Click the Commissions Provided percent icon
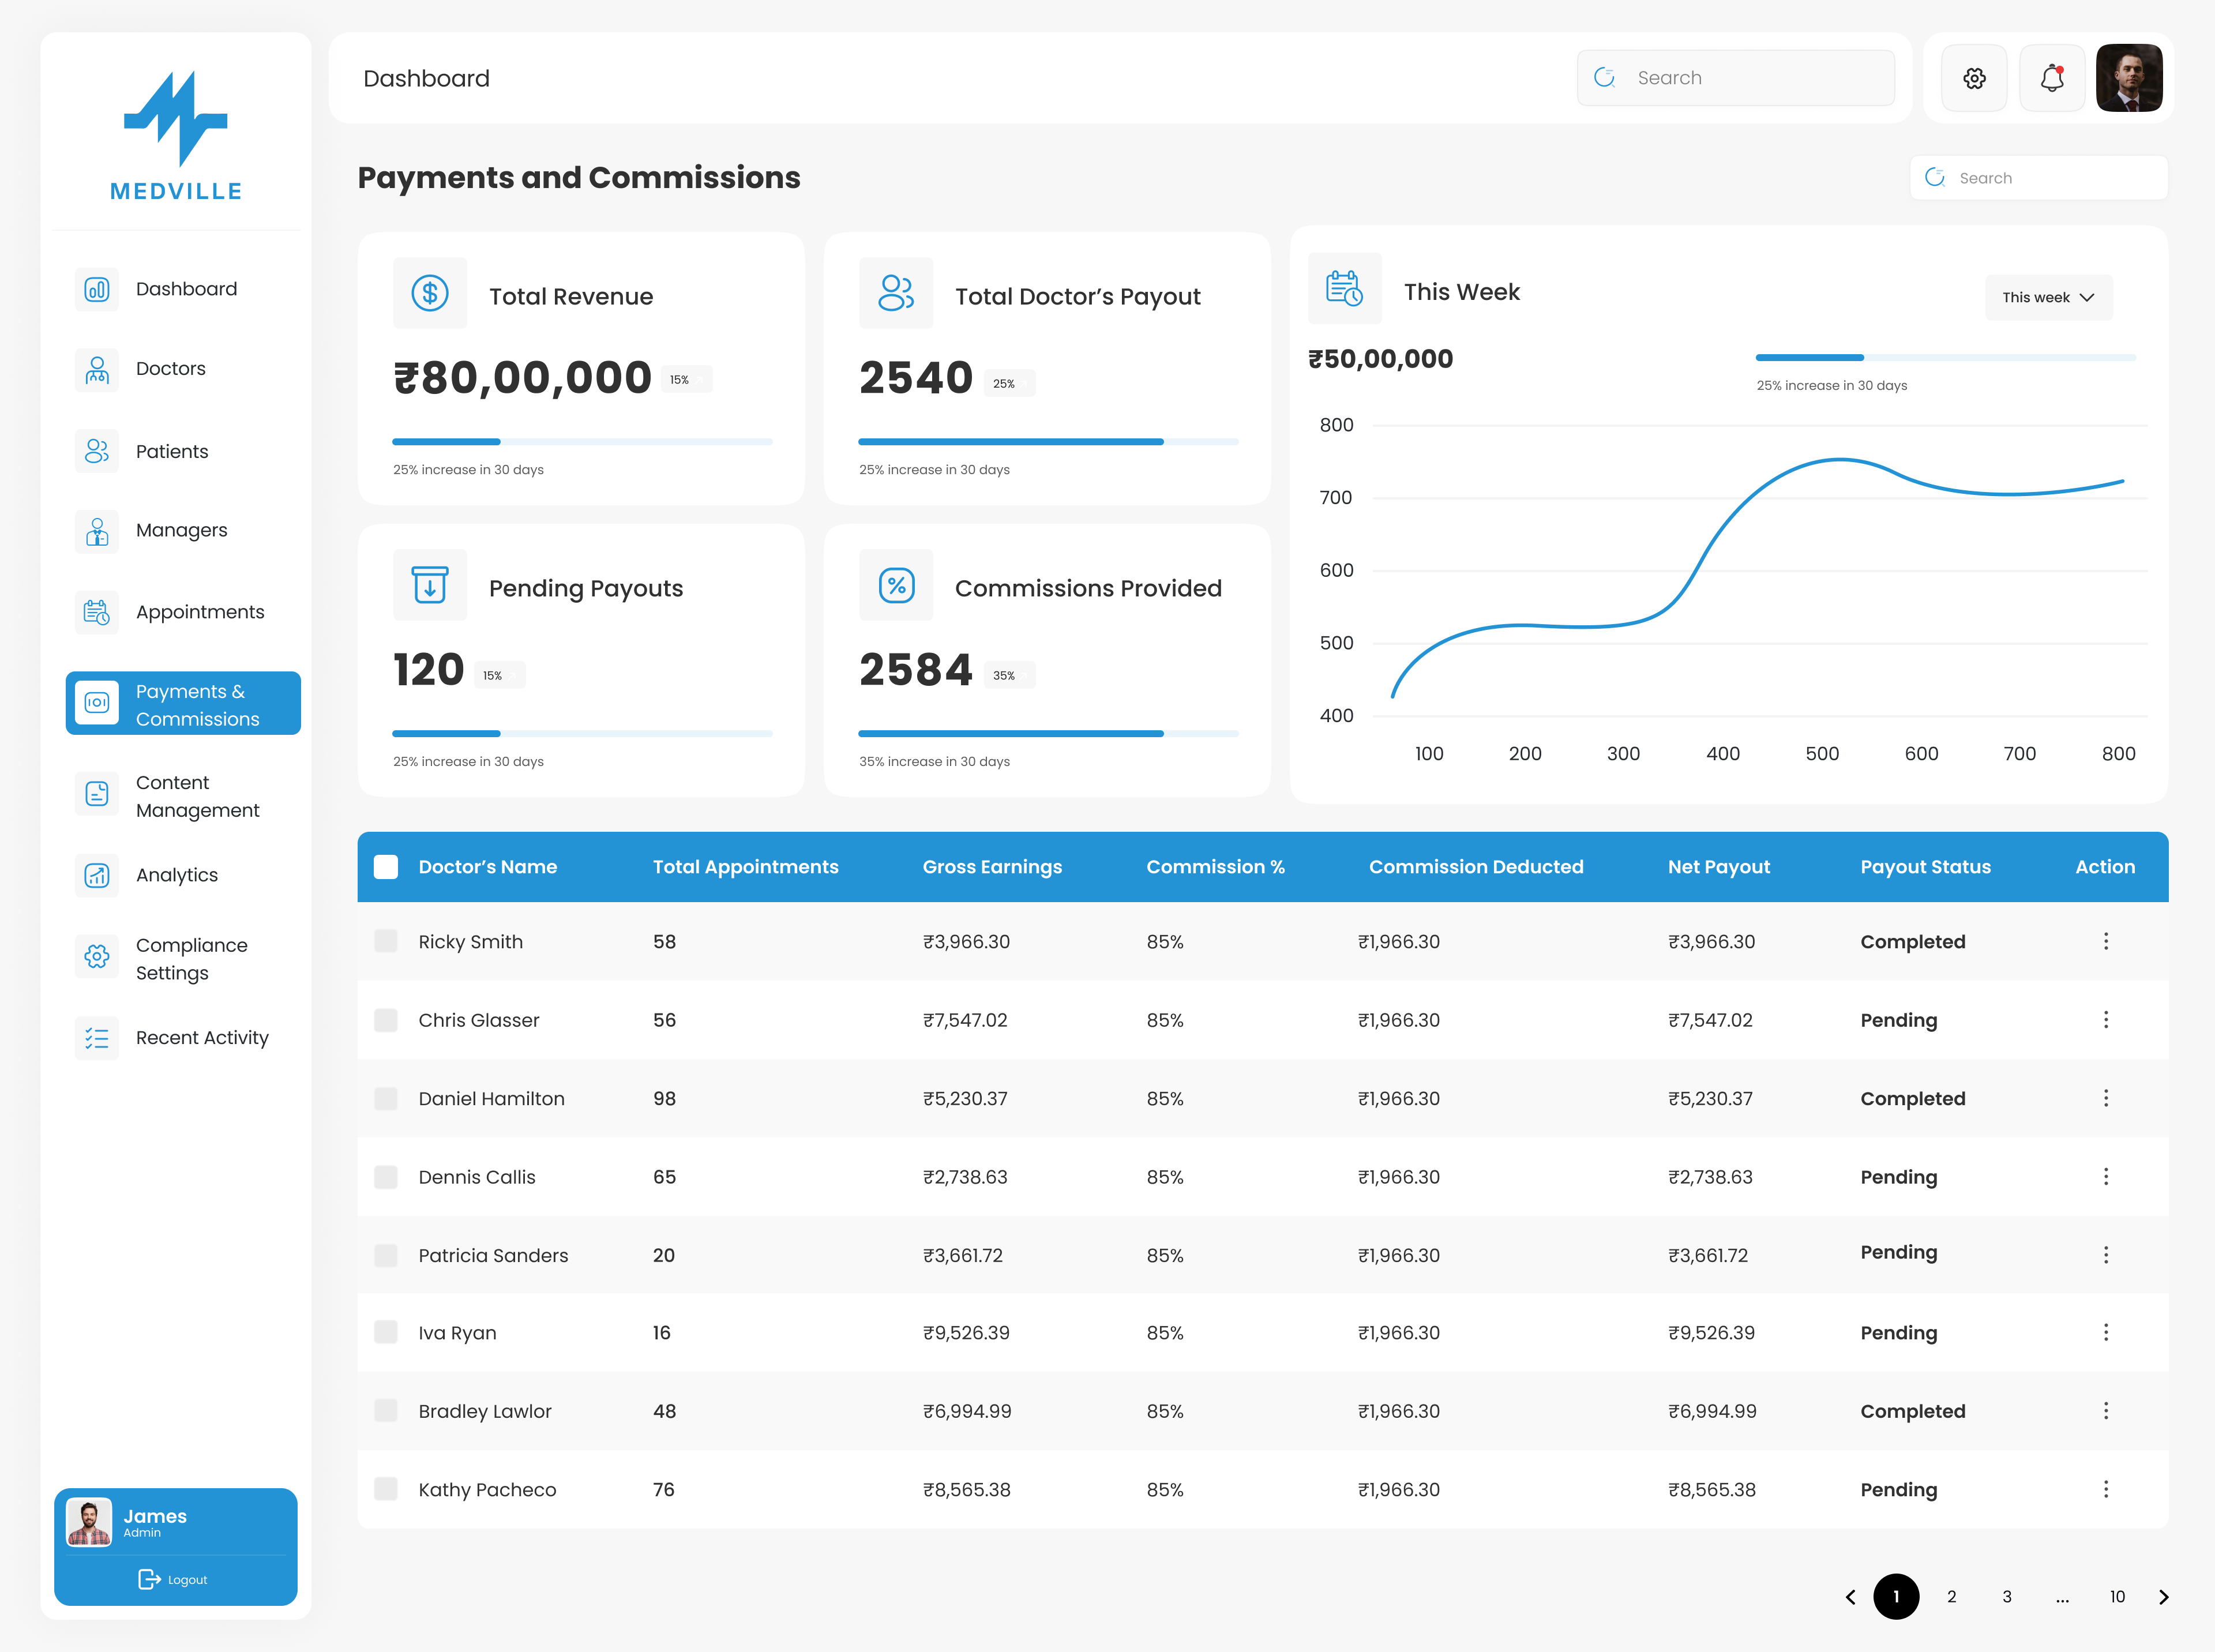The height and width of the screenshot is (1652, 2215). click(896, 585)
